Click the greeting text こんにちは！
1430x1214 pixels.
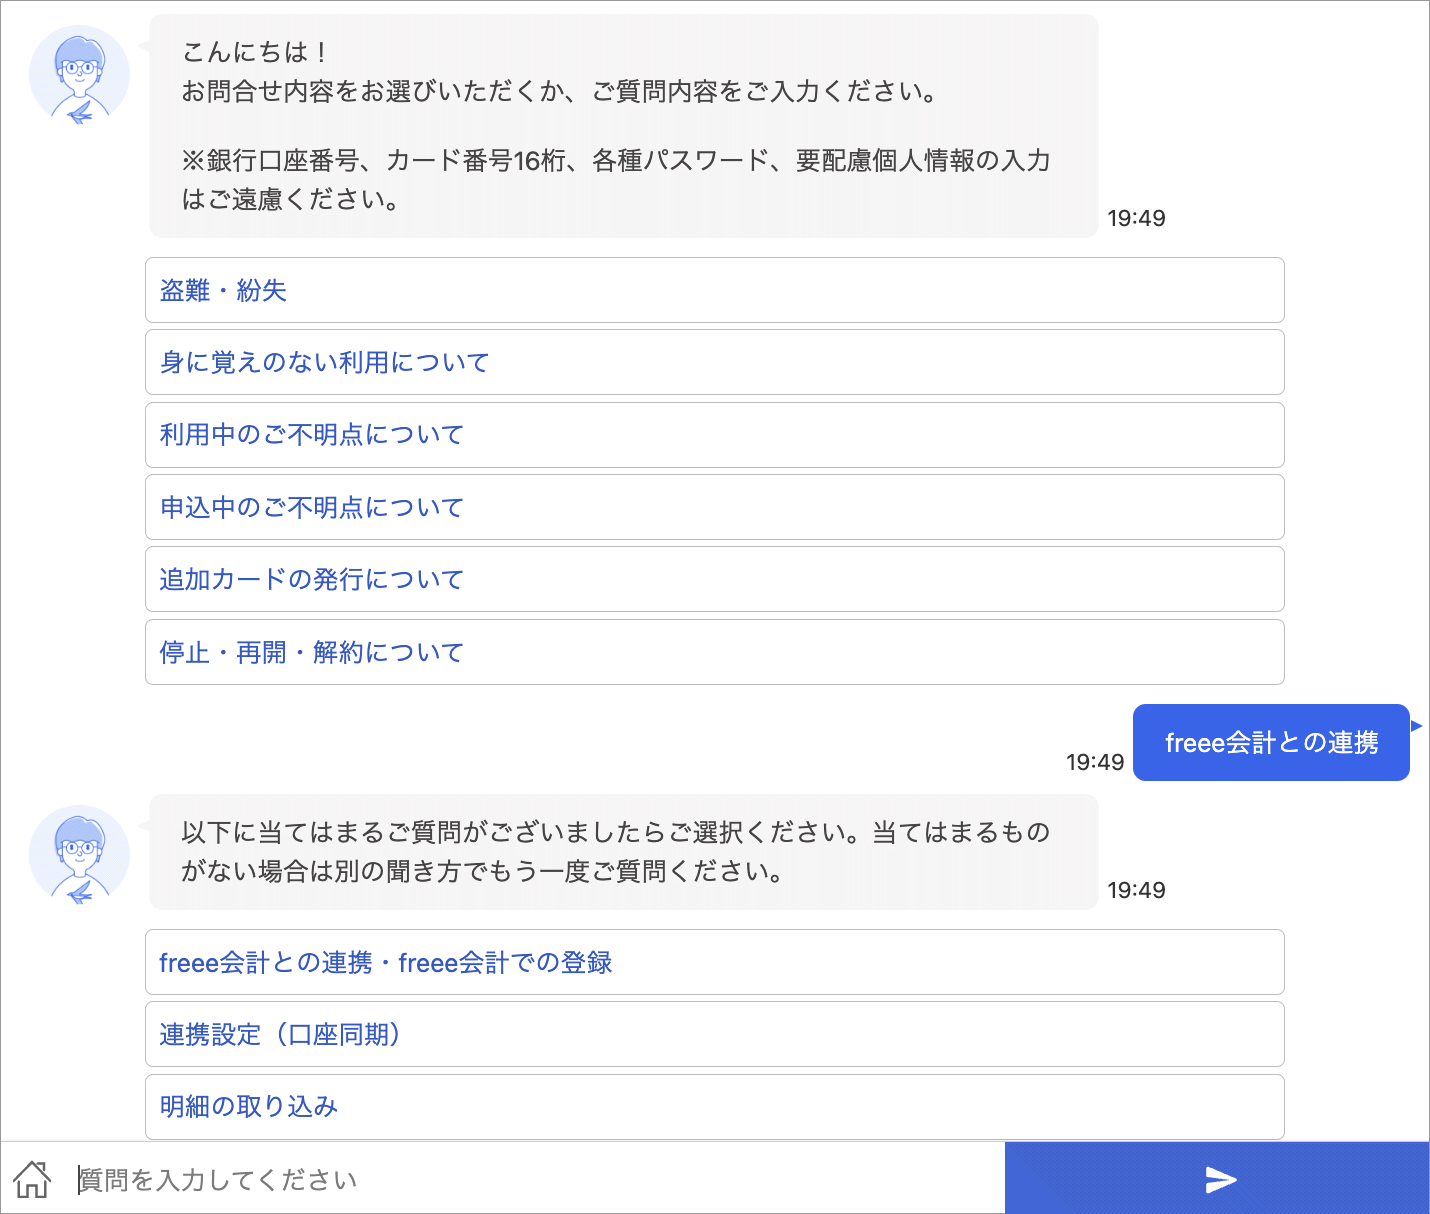pyautogui.click(x=256, y=52)
